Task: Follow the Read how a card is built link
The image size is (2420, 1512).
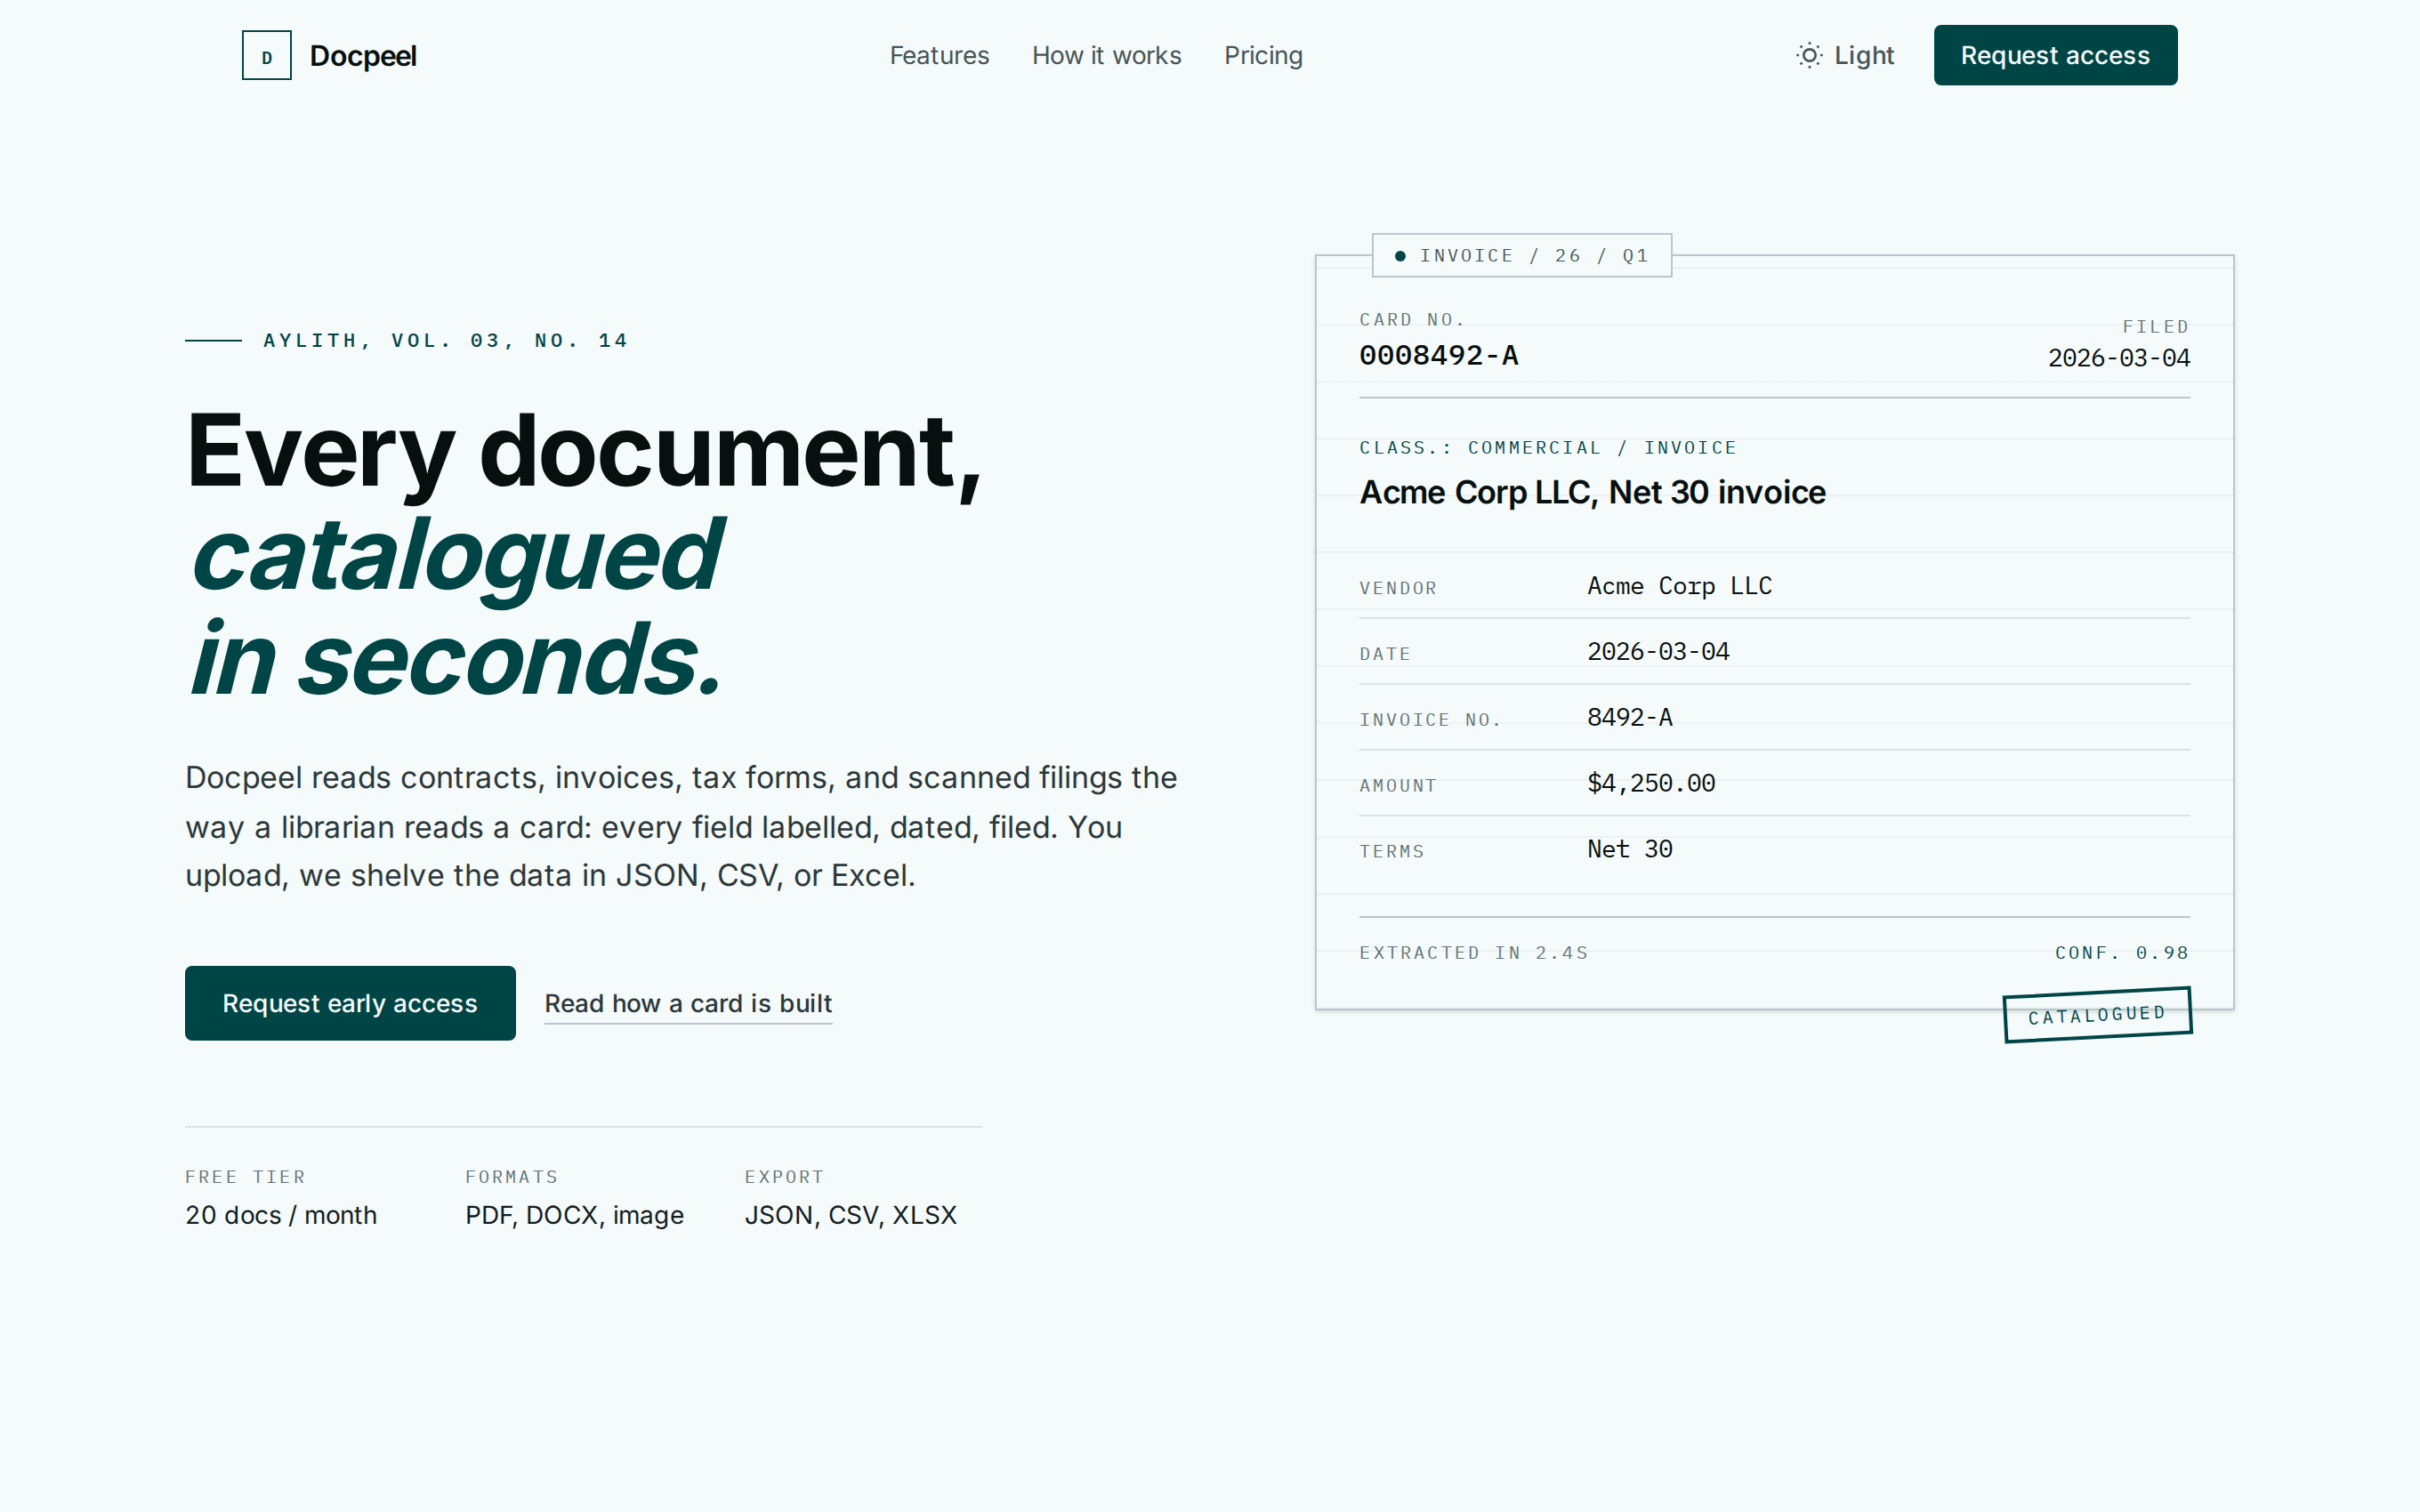Action: coord(688,1003)
